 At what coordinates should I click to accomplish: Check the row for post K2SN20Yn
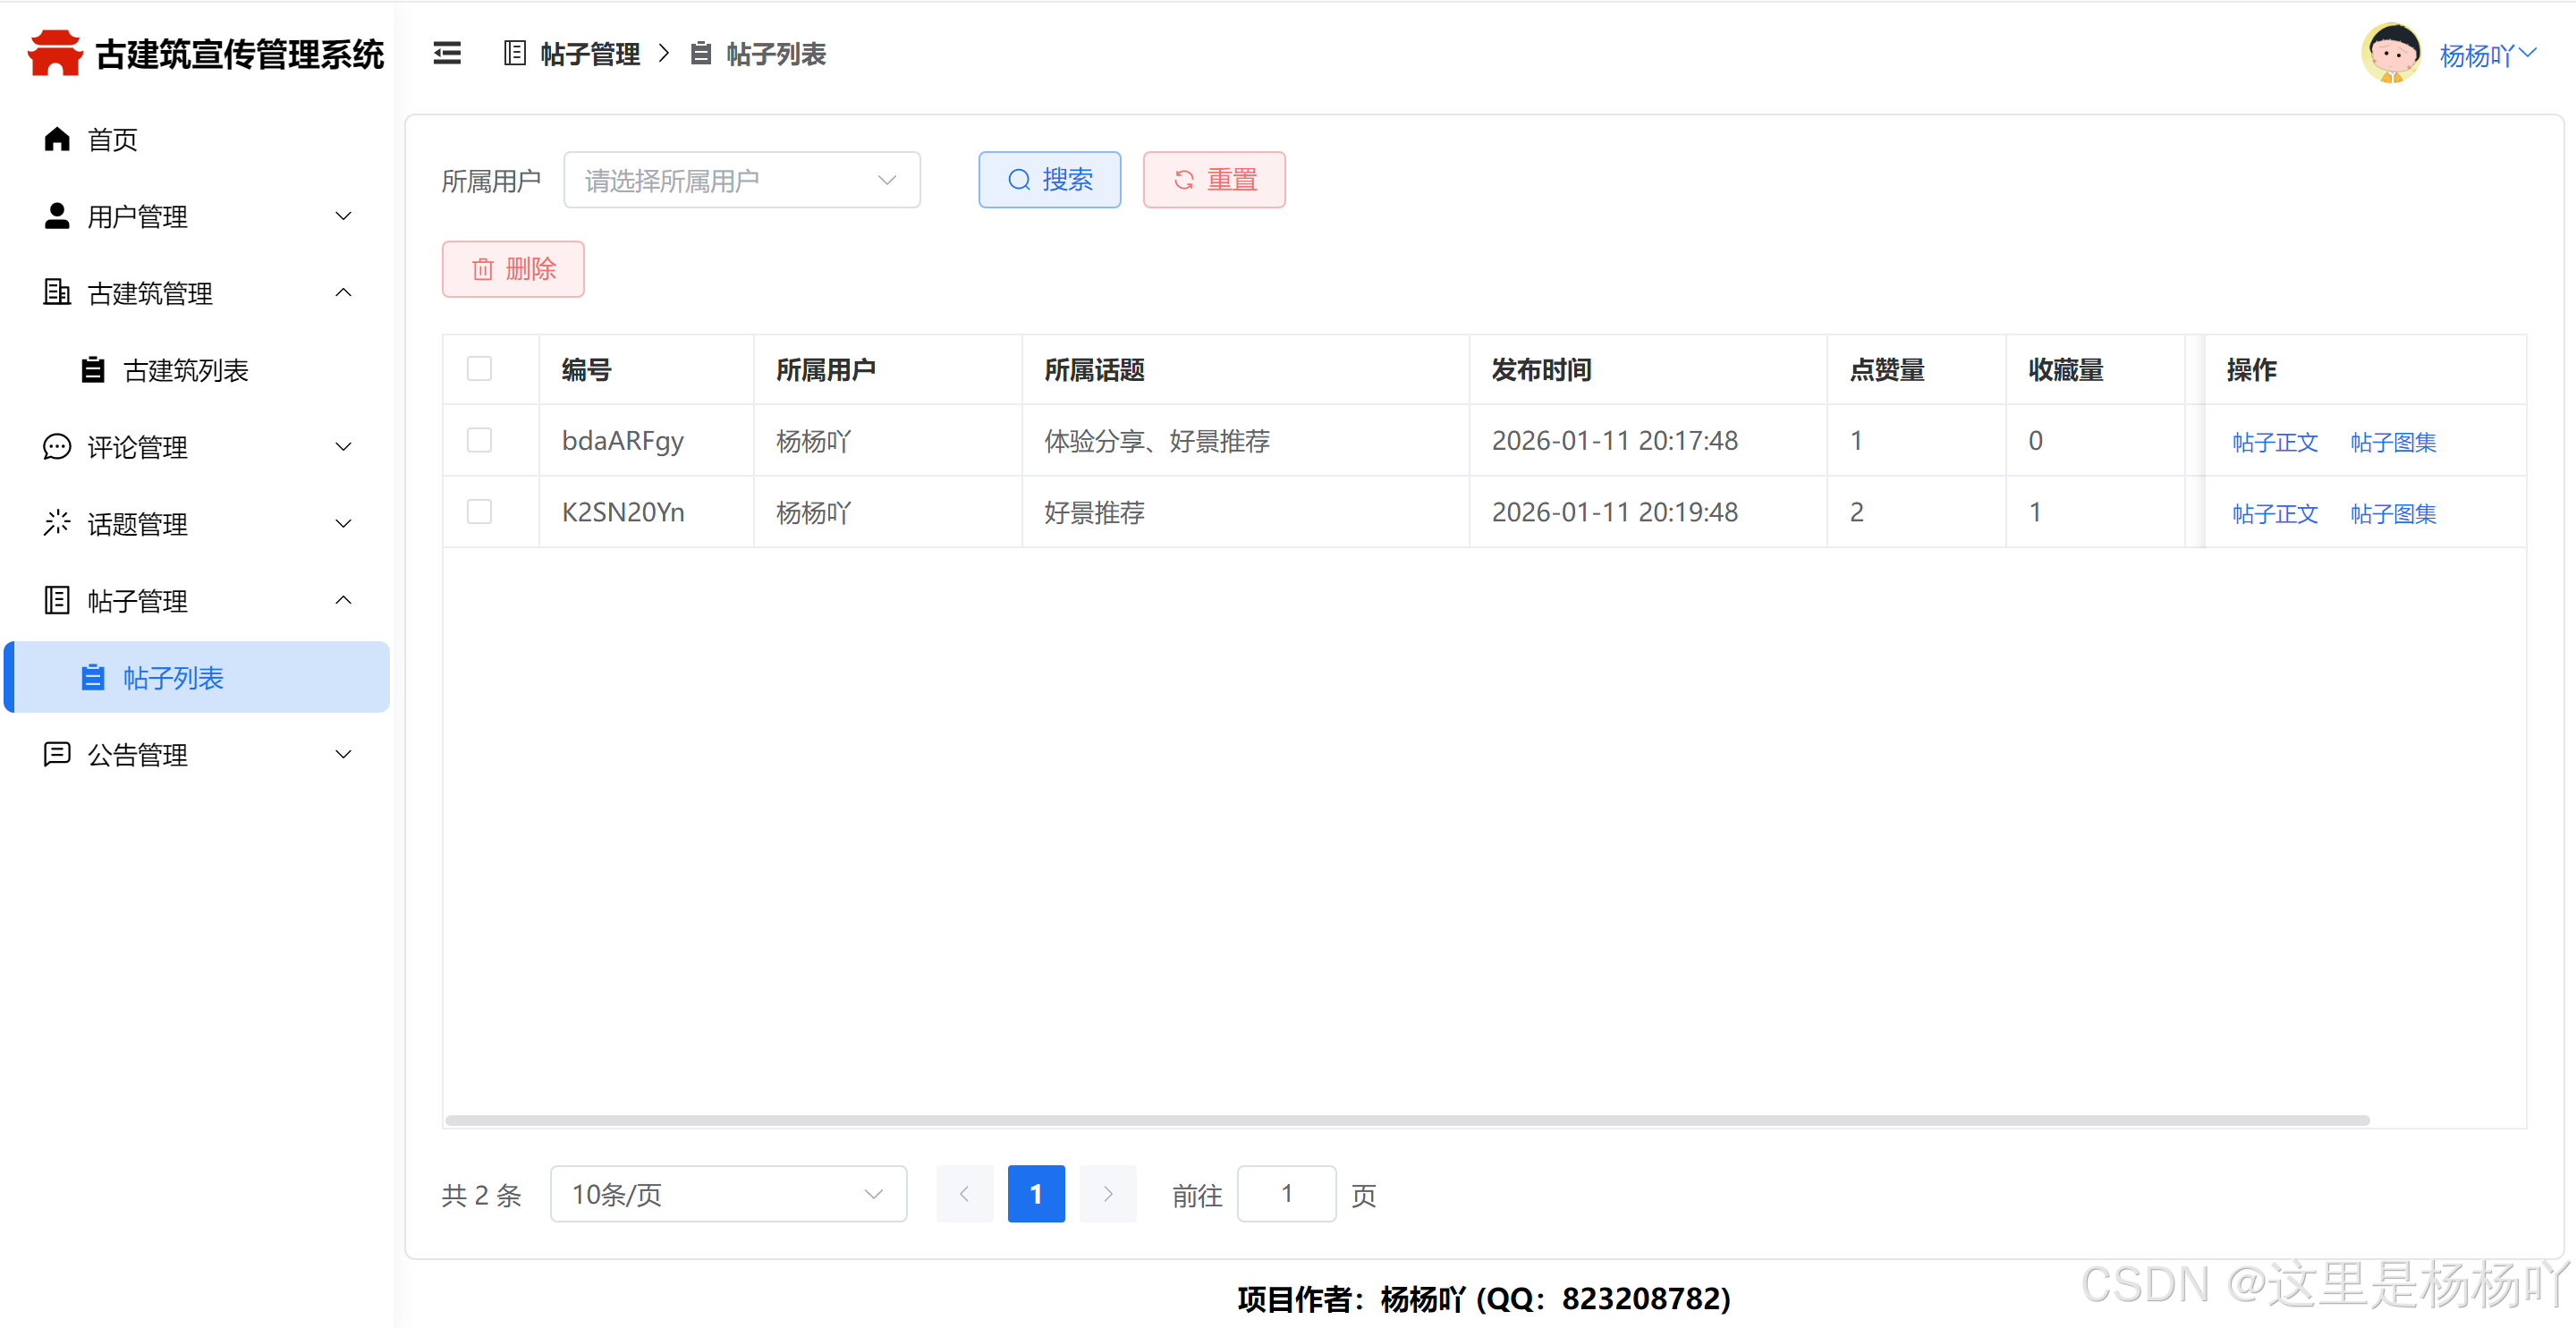[480, 512]
